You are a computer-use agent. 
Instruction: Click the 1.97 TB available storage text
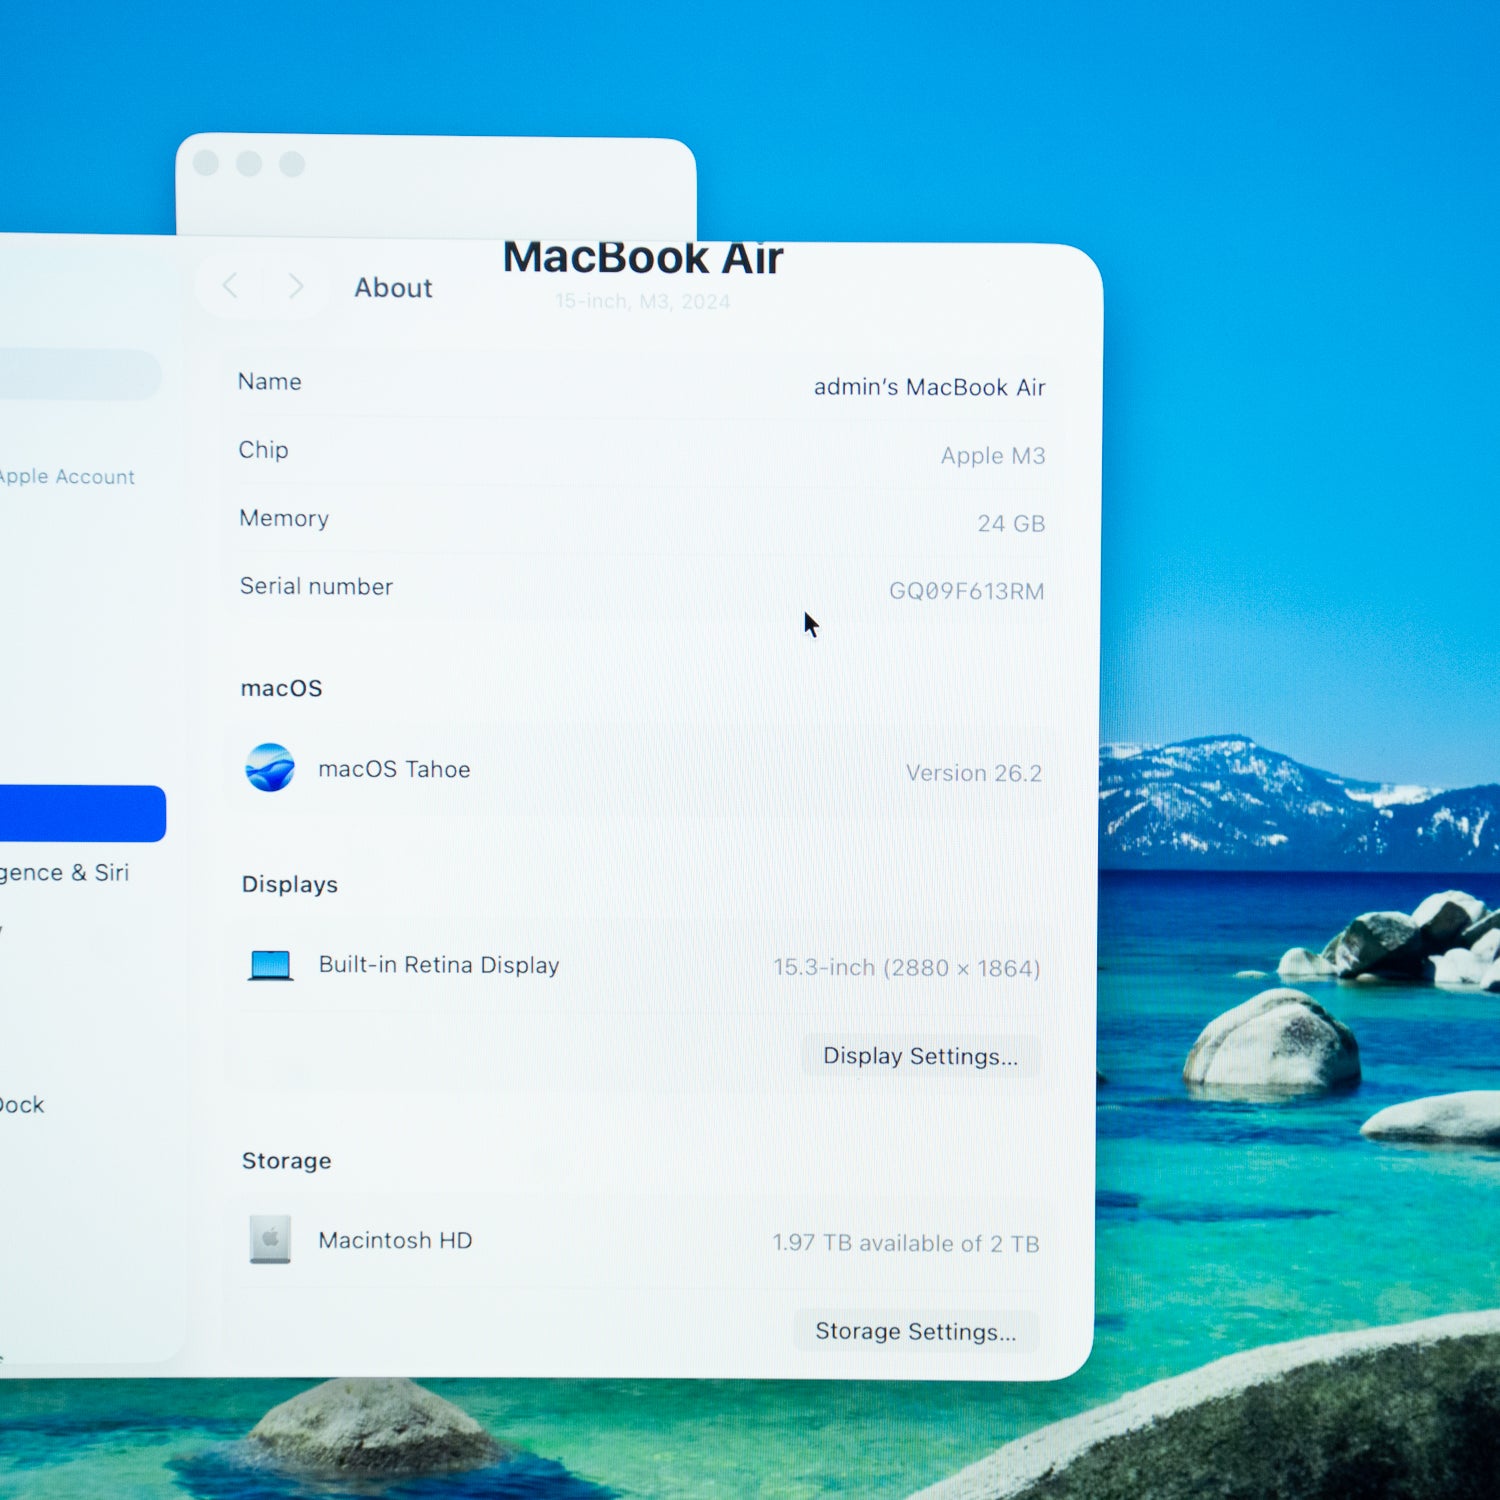point(906,1244)
